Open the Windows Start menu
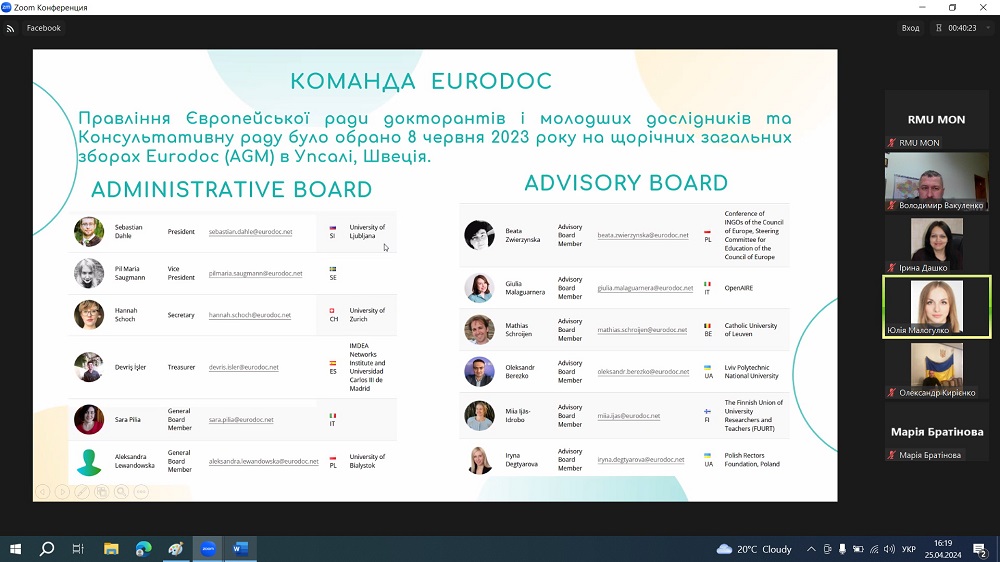The width and height of the screenshot is (1000, 562). coord(15,549)
